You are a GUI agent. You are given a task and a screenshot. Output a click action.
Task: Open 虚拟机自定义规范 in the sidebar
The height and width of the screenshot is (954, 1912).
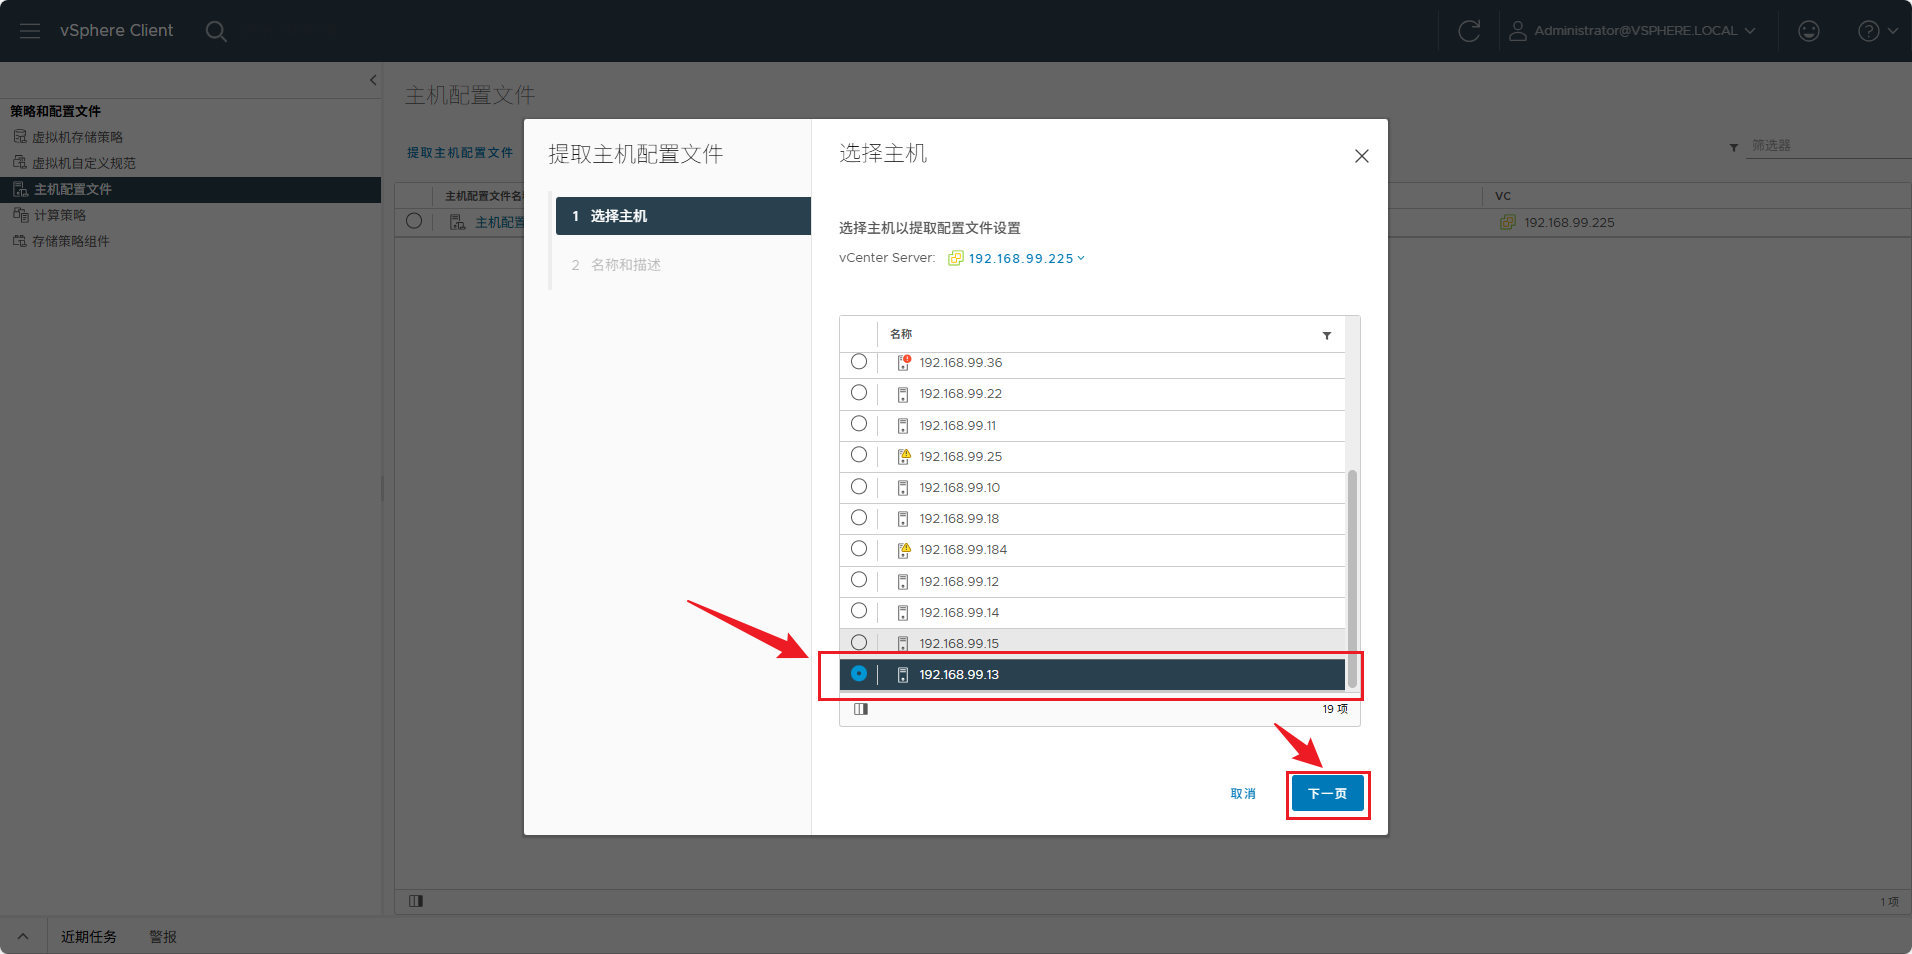(x=84, y=163)
